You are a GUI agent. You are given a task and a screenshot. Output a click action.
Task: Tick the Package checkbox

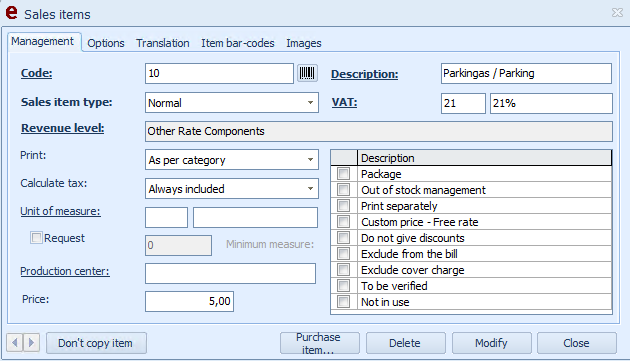pos(344,174)
